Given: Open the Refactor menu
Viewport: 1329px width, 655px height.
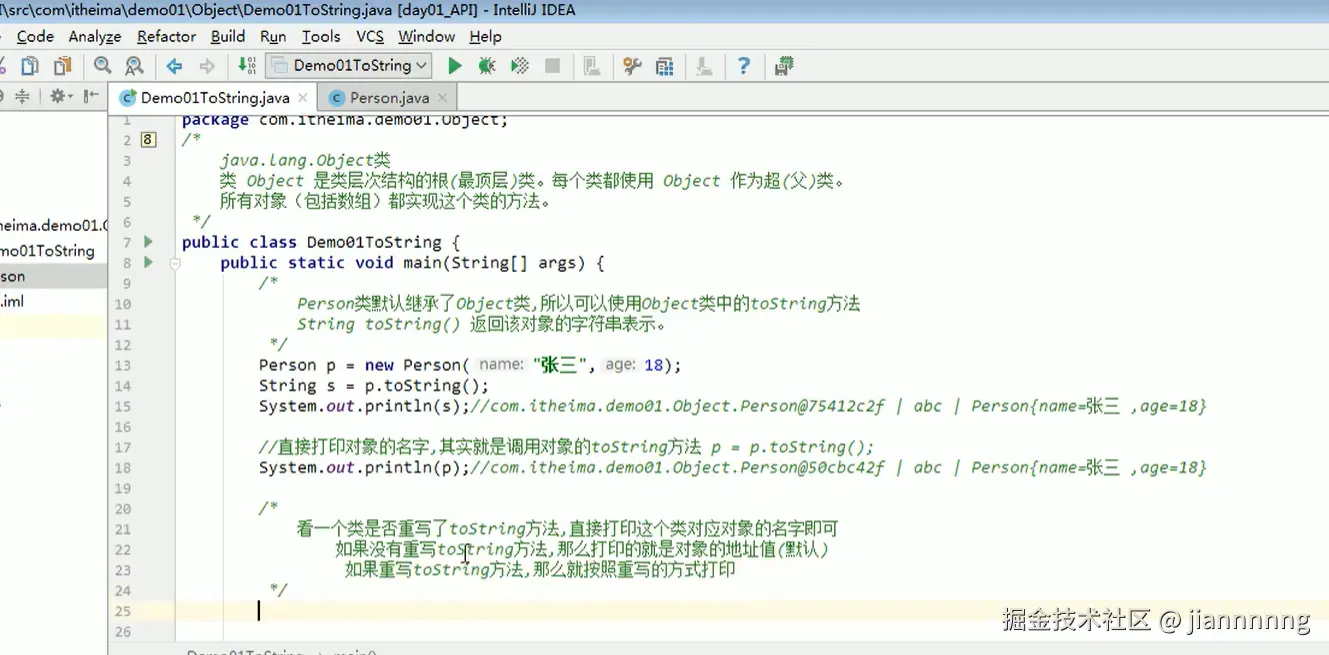Looking at the screenshot, I should (x=166, y=36).
